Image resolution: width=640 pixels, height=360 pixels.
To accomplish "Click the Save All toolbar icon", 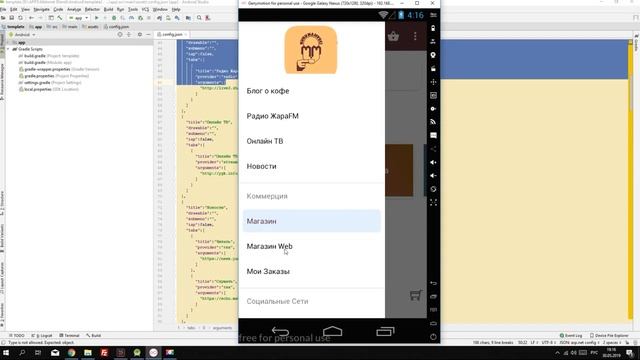I will click(11, 18).
